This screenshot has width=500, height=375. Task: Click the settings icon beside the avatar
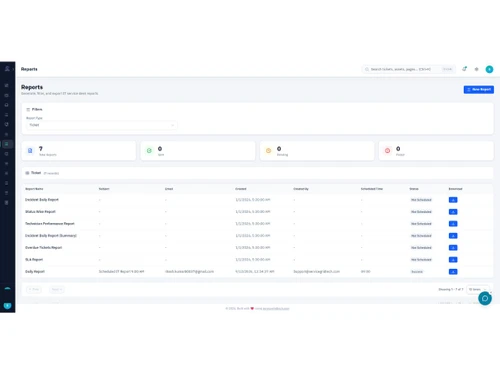click(477, 69)
